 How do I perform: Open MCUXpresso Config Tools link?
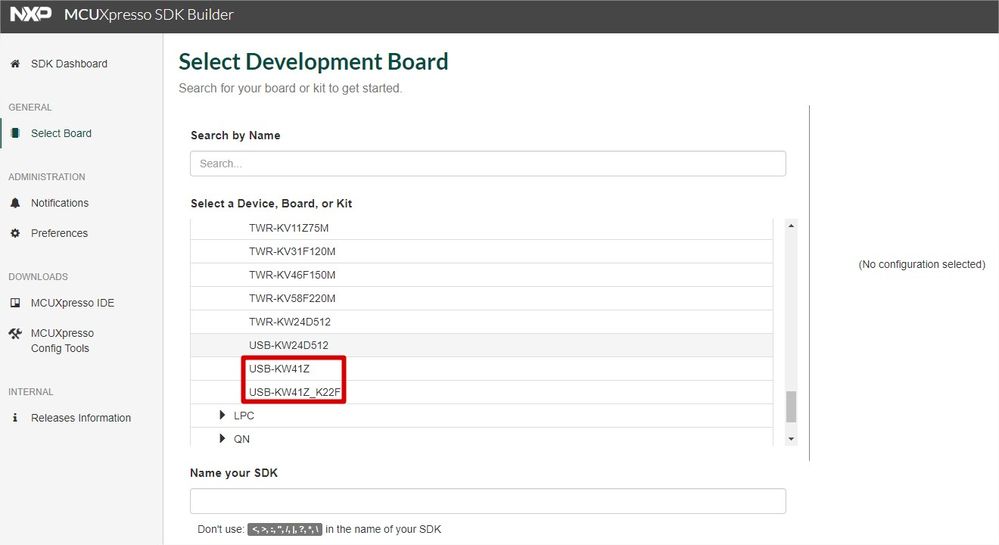click(x=62, y=340)
